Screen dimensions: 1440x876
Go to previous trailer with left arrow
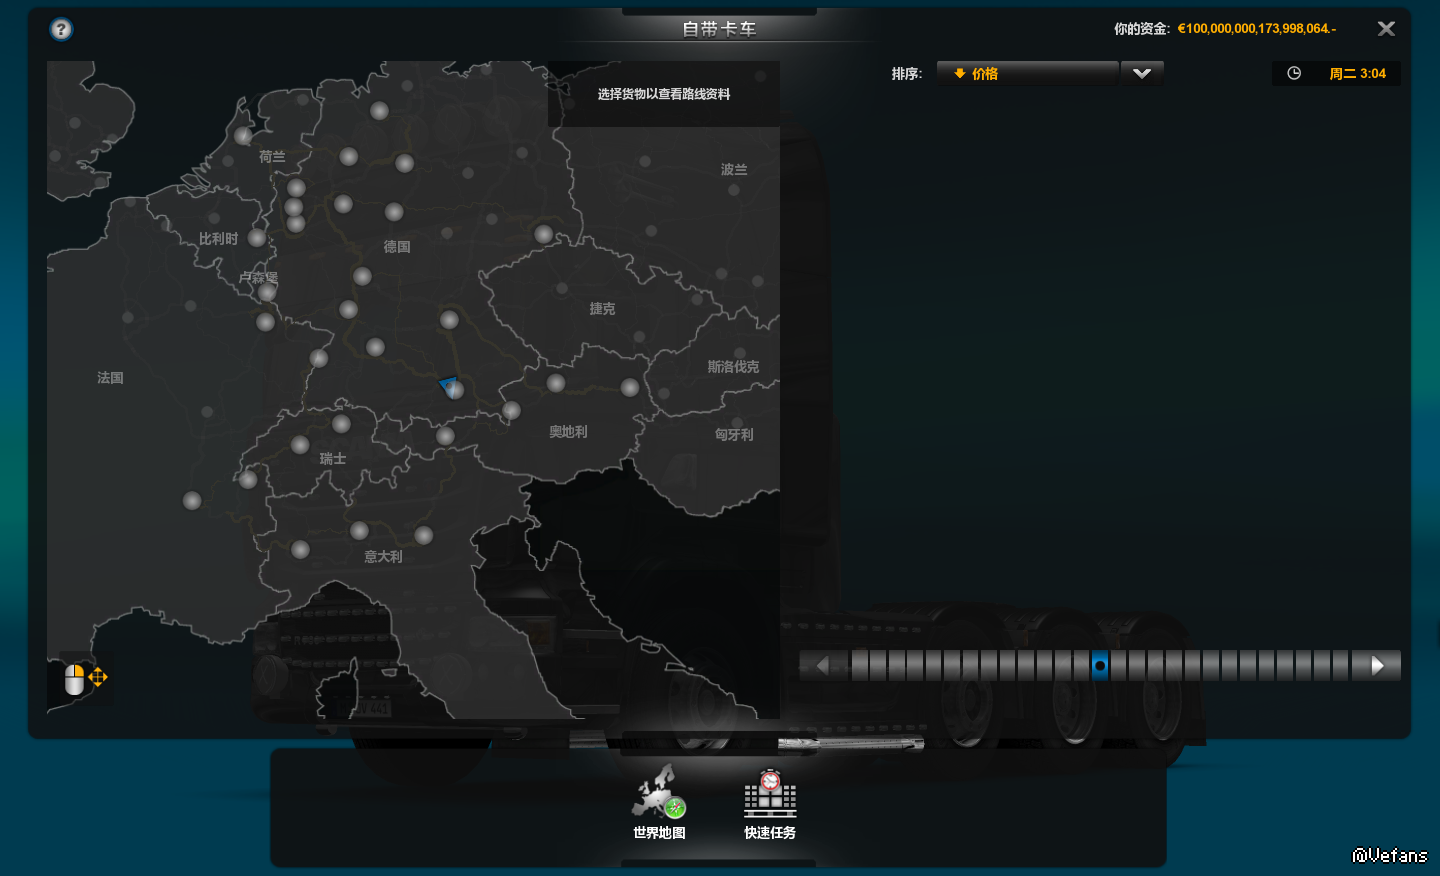point(823,665)
